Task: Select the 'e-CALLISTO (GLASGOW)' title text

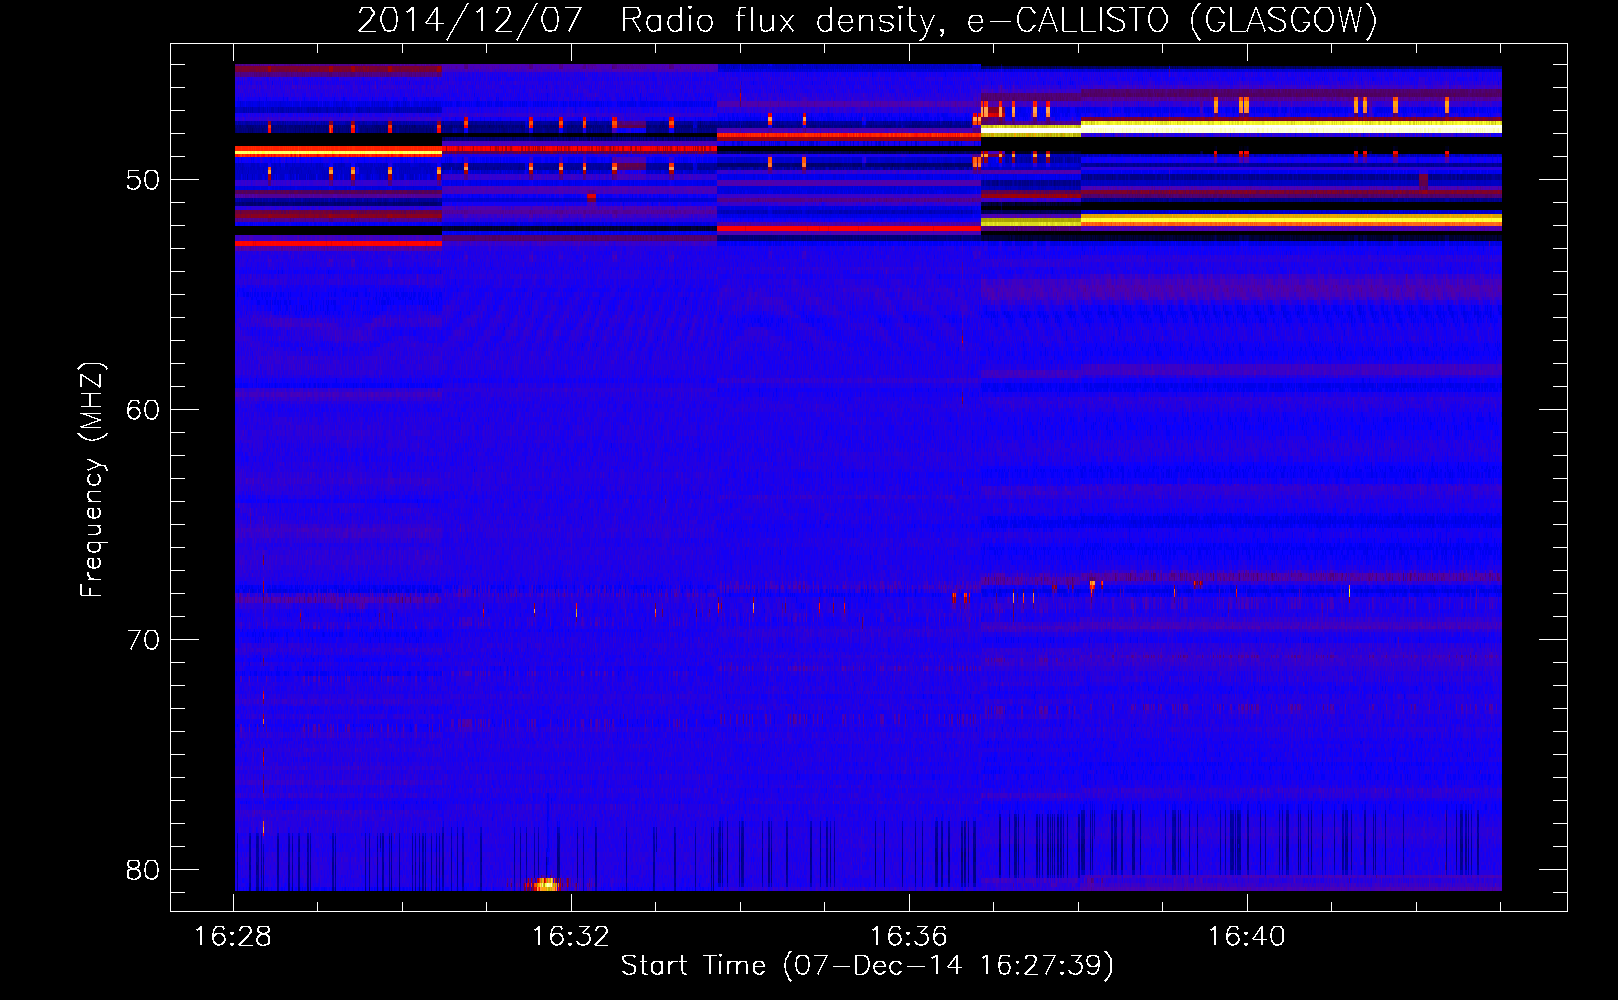Action: pyautogui.click(x=1172, y=21)
